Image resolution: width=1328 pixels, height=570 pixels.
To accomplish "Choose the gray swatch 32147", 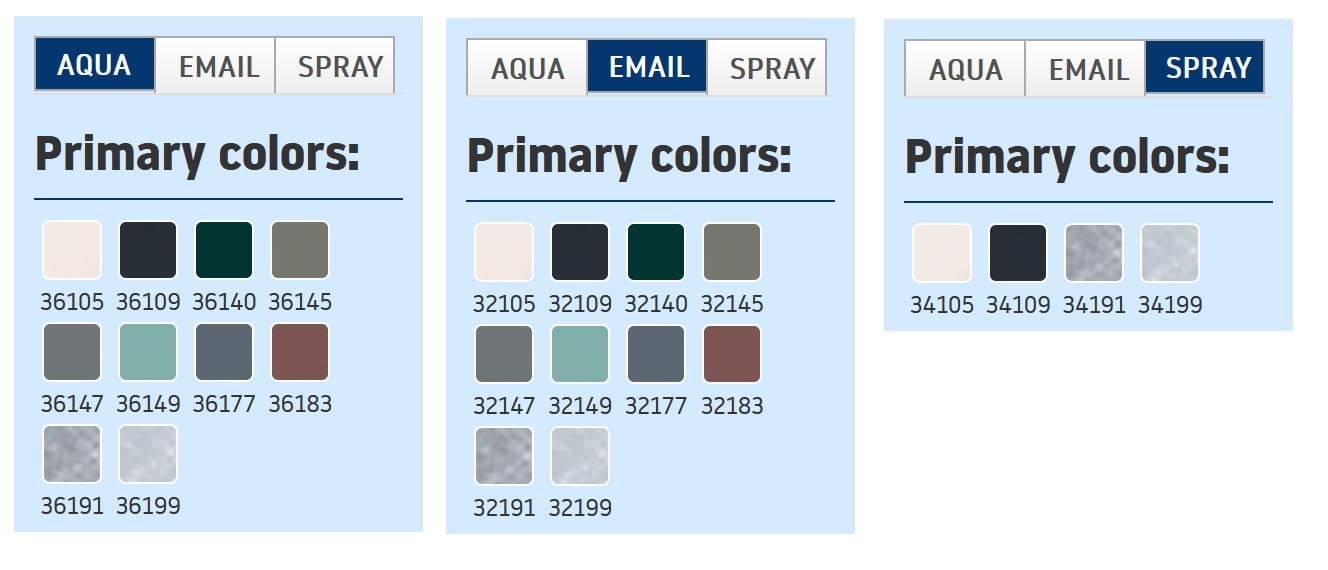I will pyautogui.click(x=504, y=354).
